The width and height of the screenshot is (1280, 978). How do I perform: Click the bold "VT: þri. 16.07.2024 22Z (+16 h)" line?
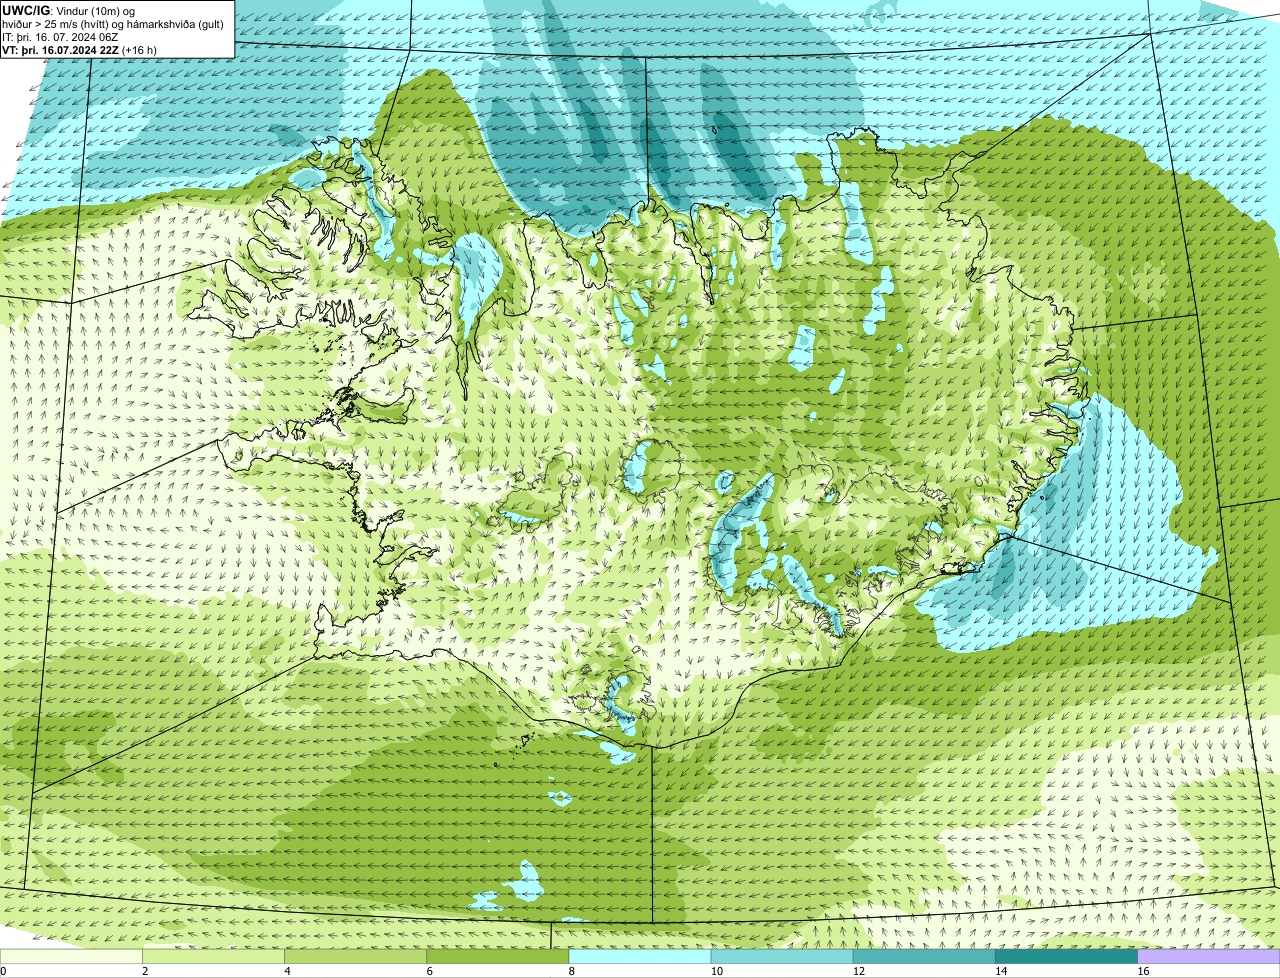coord(80,50)
